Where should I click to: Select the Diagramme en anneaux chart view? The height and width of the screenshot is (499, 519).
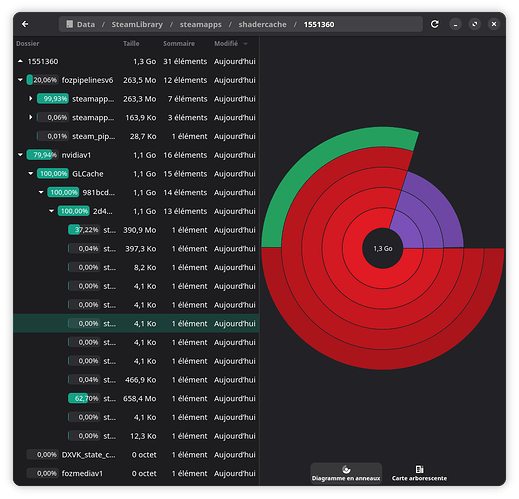point(346,472)
